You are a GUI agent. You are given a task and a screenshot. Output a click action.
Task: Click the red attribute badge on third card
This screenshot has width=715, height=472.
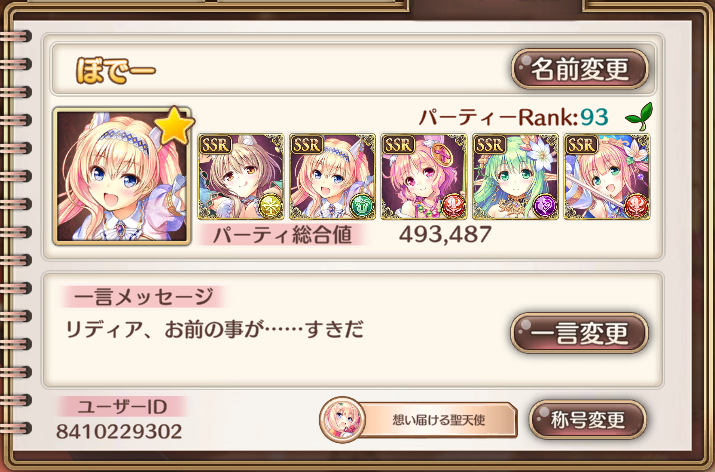click(x=454, y=206)
